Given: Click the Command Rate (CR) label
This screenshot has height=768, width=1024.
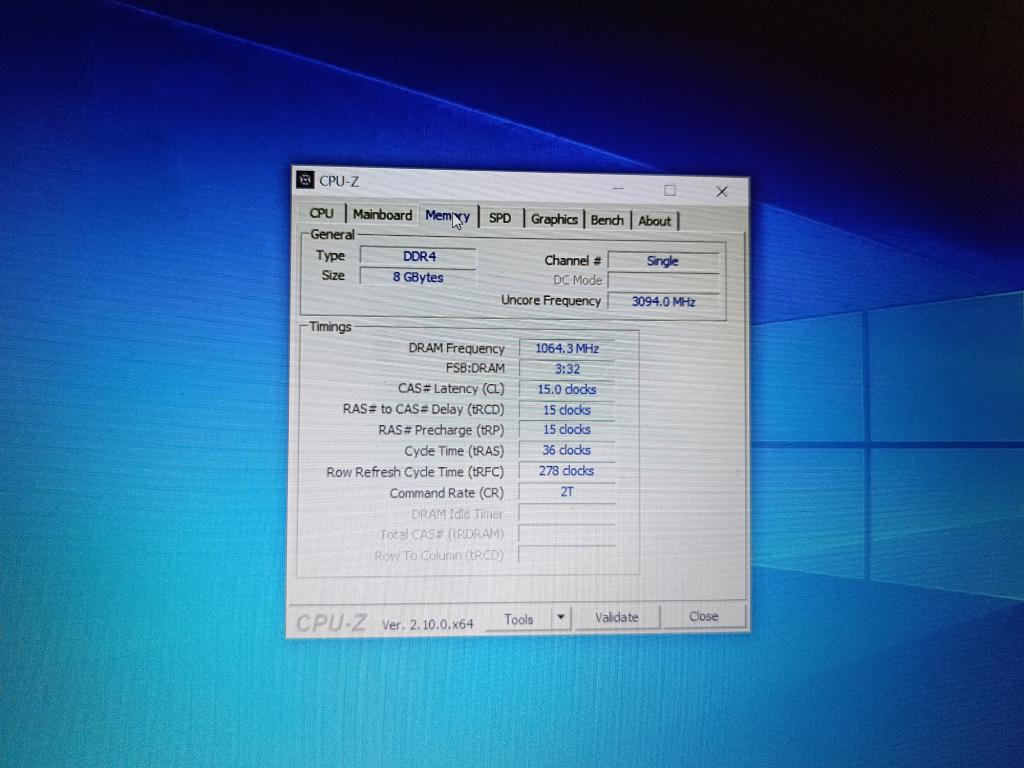Looking at the screenshot, I should click(447, 493).
